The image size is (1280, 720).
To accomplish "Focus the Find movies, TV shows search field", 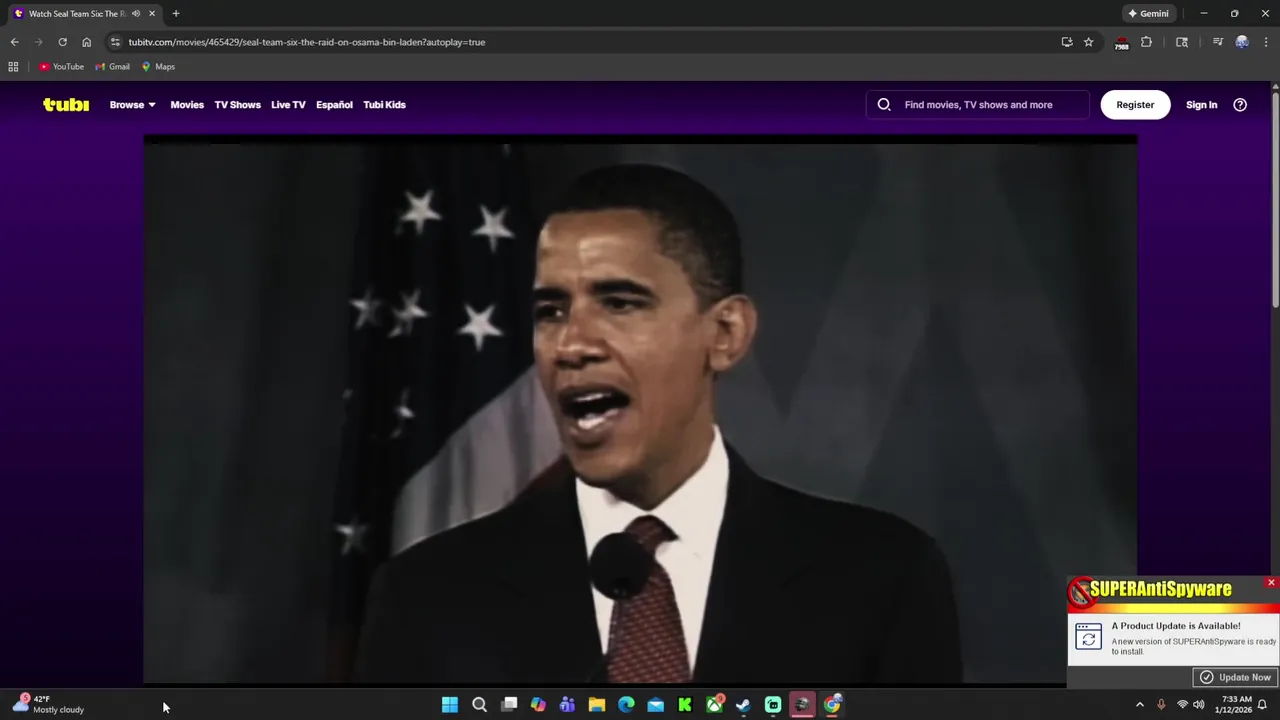I will coord(978,104).
